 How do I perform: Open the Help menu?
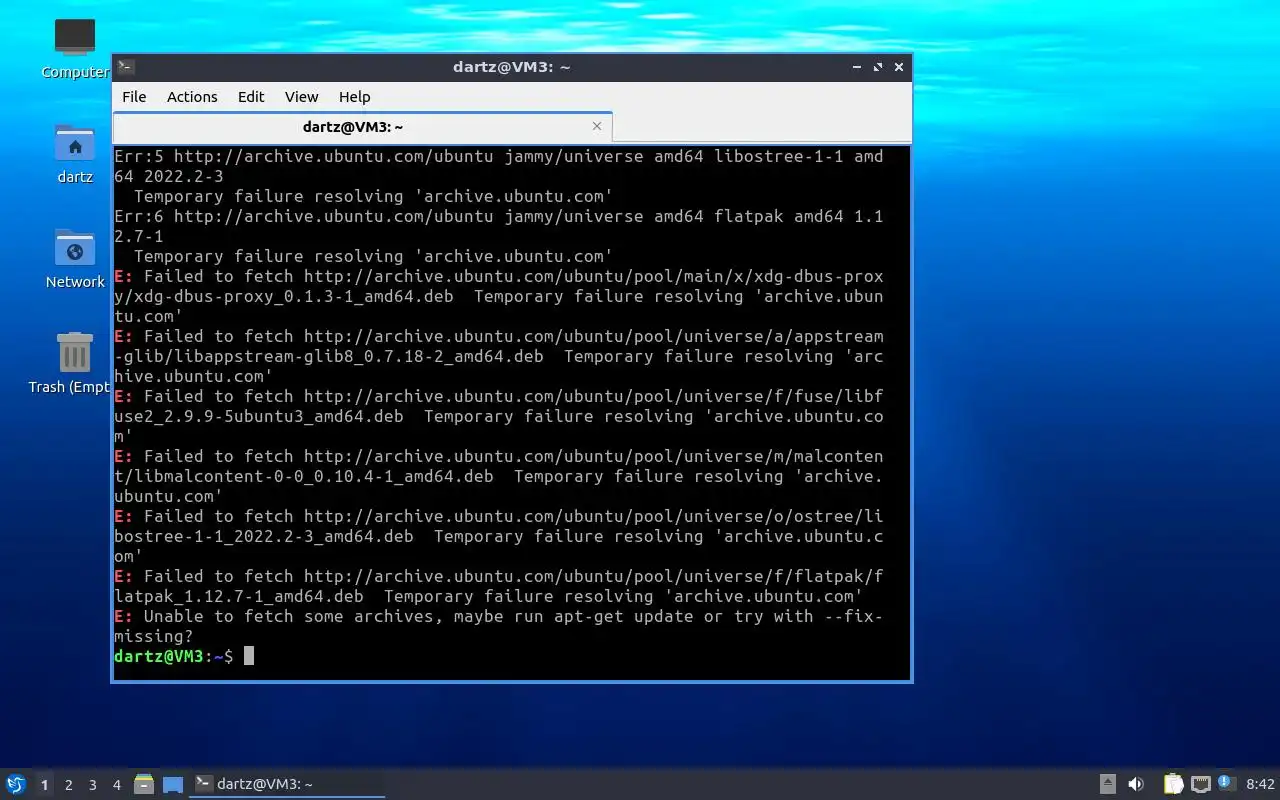(355, 97)
